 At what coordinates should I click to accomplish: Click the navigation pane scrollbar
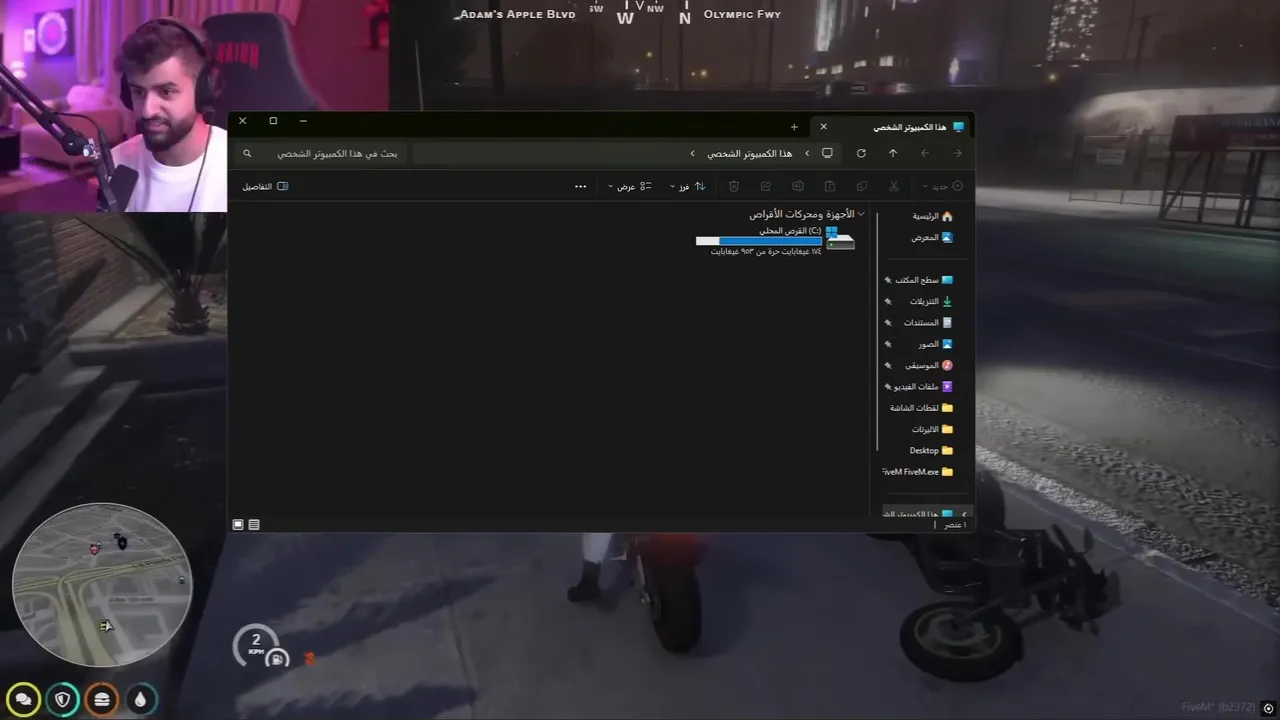point(877,330)
